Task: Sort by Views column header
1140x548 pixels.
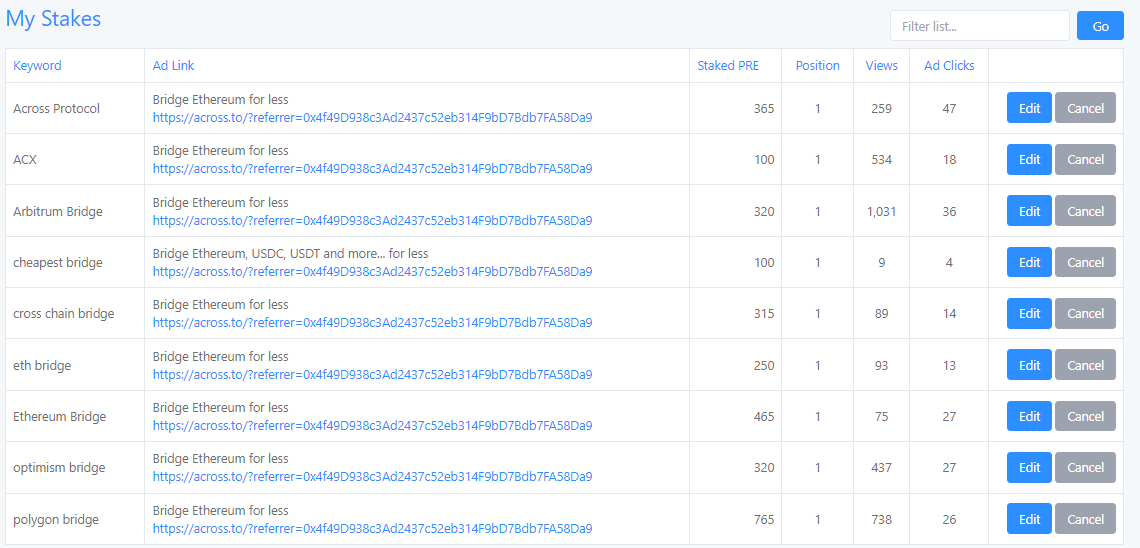Action: pos(881,65)
